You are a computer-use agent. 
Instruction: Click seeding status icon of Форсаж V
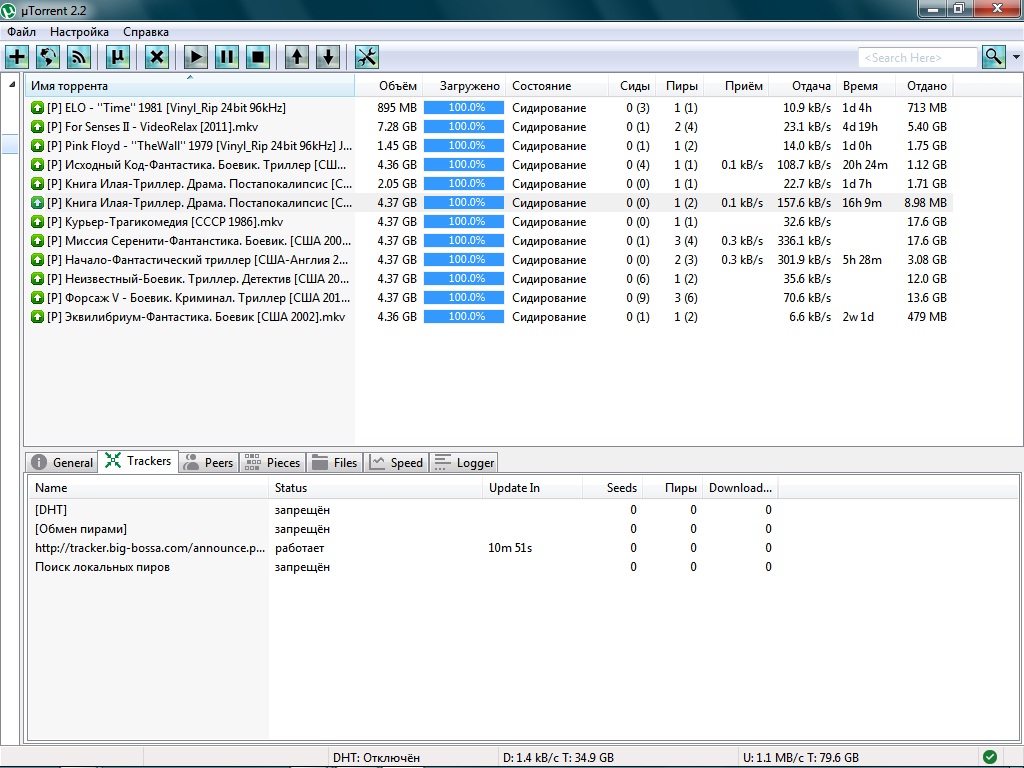(37, 297)
